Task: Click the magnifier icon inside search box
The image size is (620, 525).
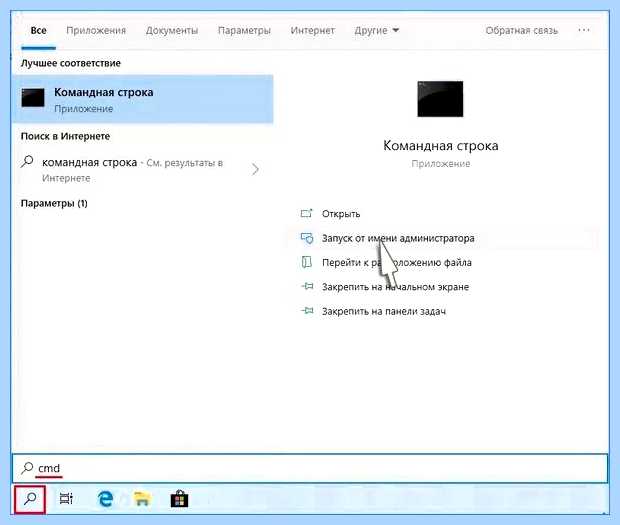Action: click(27, 468)
